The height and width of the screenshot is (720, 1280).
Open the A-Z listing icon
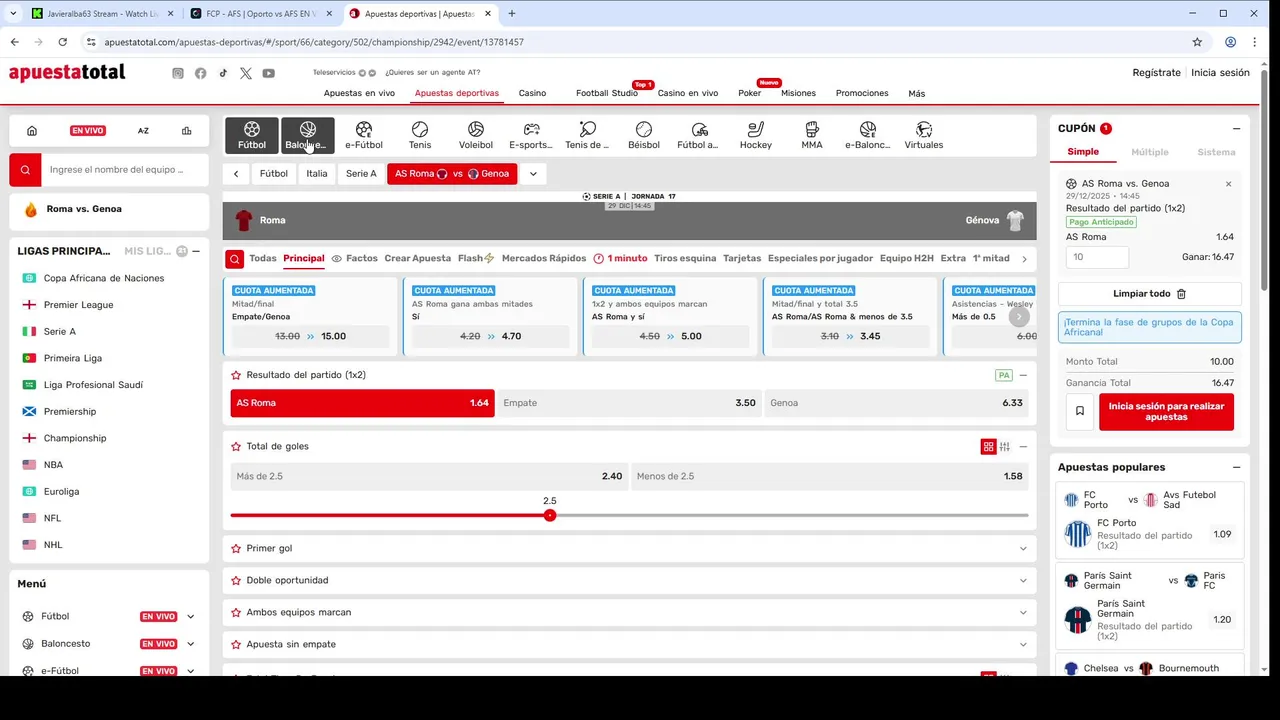143,131
